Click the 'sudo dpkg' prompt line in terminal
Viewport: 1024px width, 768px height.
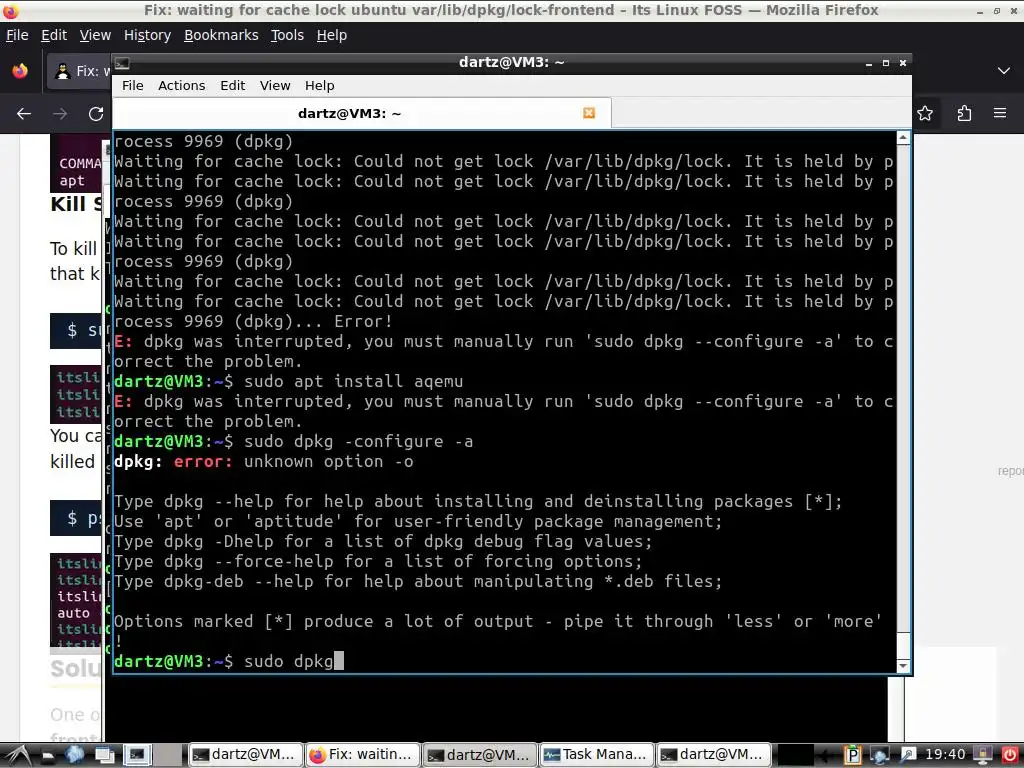coord(229,662)
